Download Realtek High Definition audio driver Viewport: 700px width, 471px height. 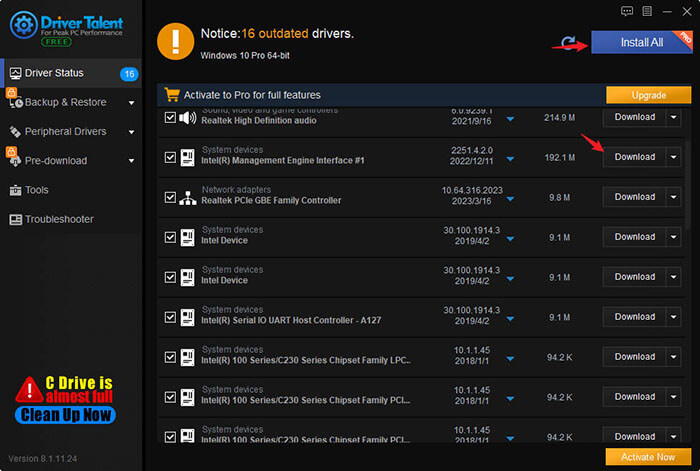tap(634, 117)
